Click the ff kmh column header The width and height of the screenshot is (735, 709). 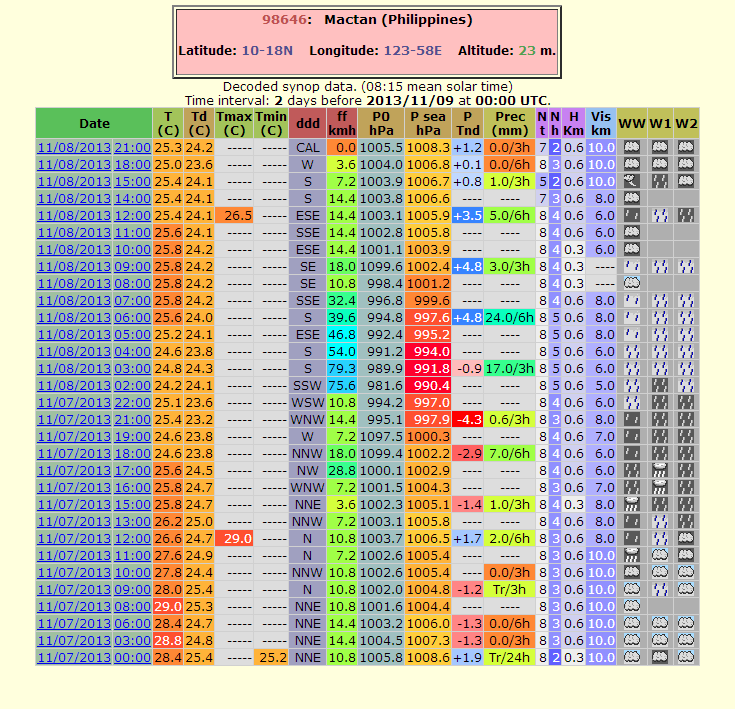click(x=341, y=123)
